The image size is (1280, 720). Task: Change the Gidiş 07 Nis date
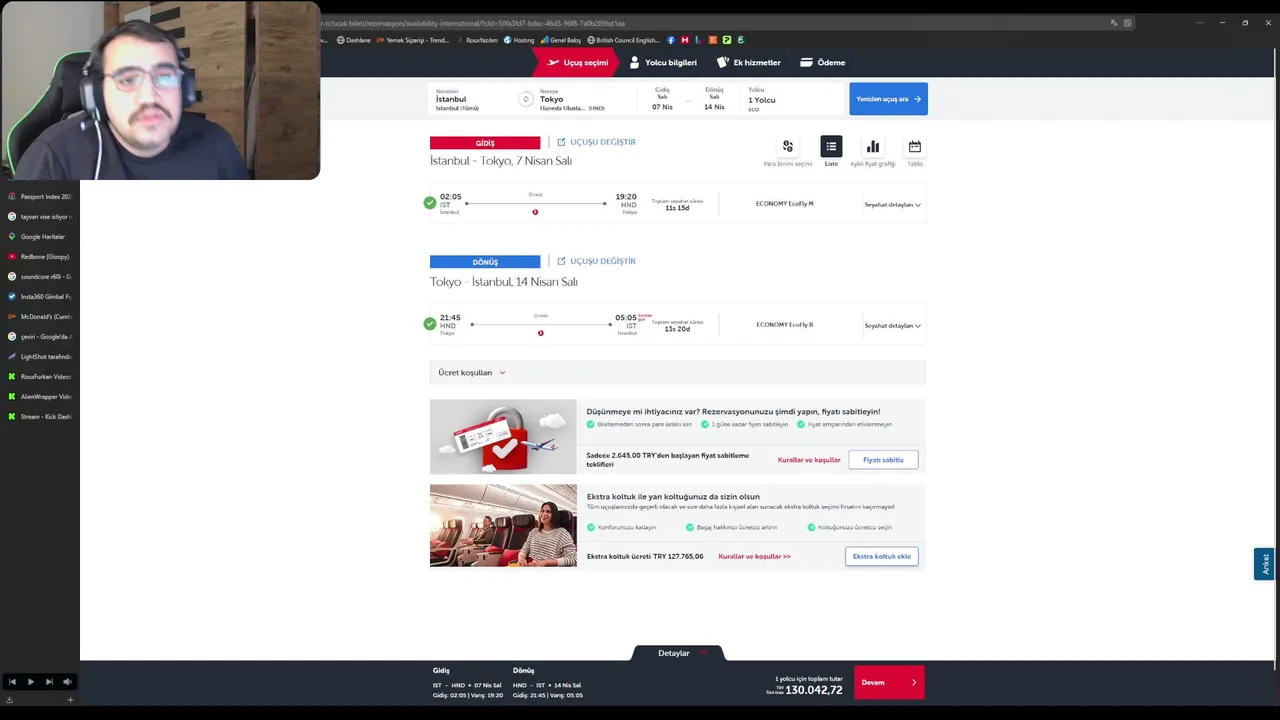(x=662, y=99)
